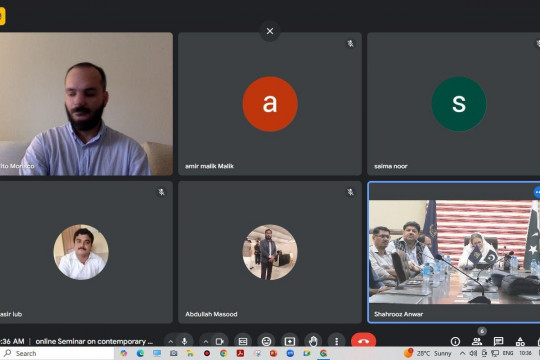Open the network connection tray icon

(495, 353)
